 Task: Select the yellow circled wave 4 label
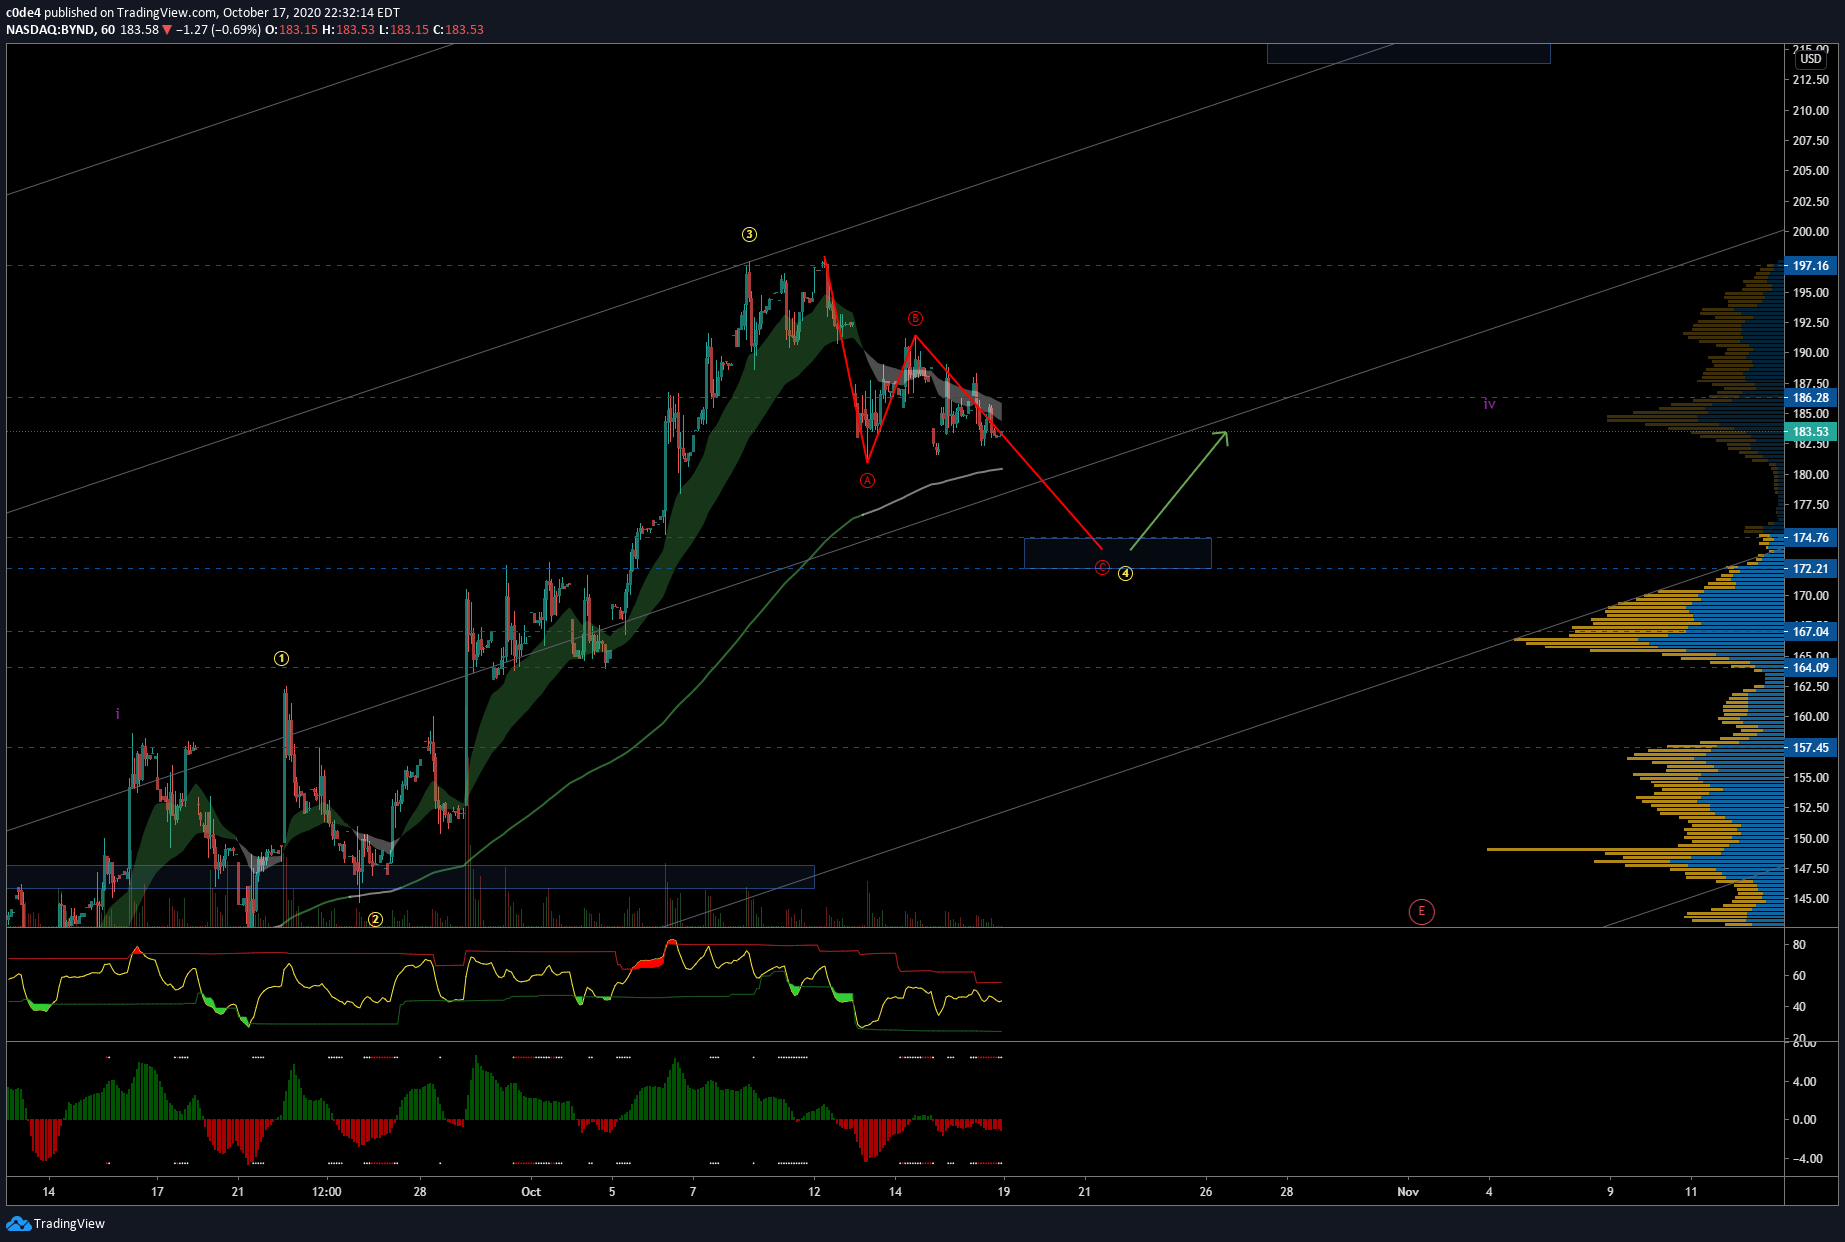coord(1125,574)
